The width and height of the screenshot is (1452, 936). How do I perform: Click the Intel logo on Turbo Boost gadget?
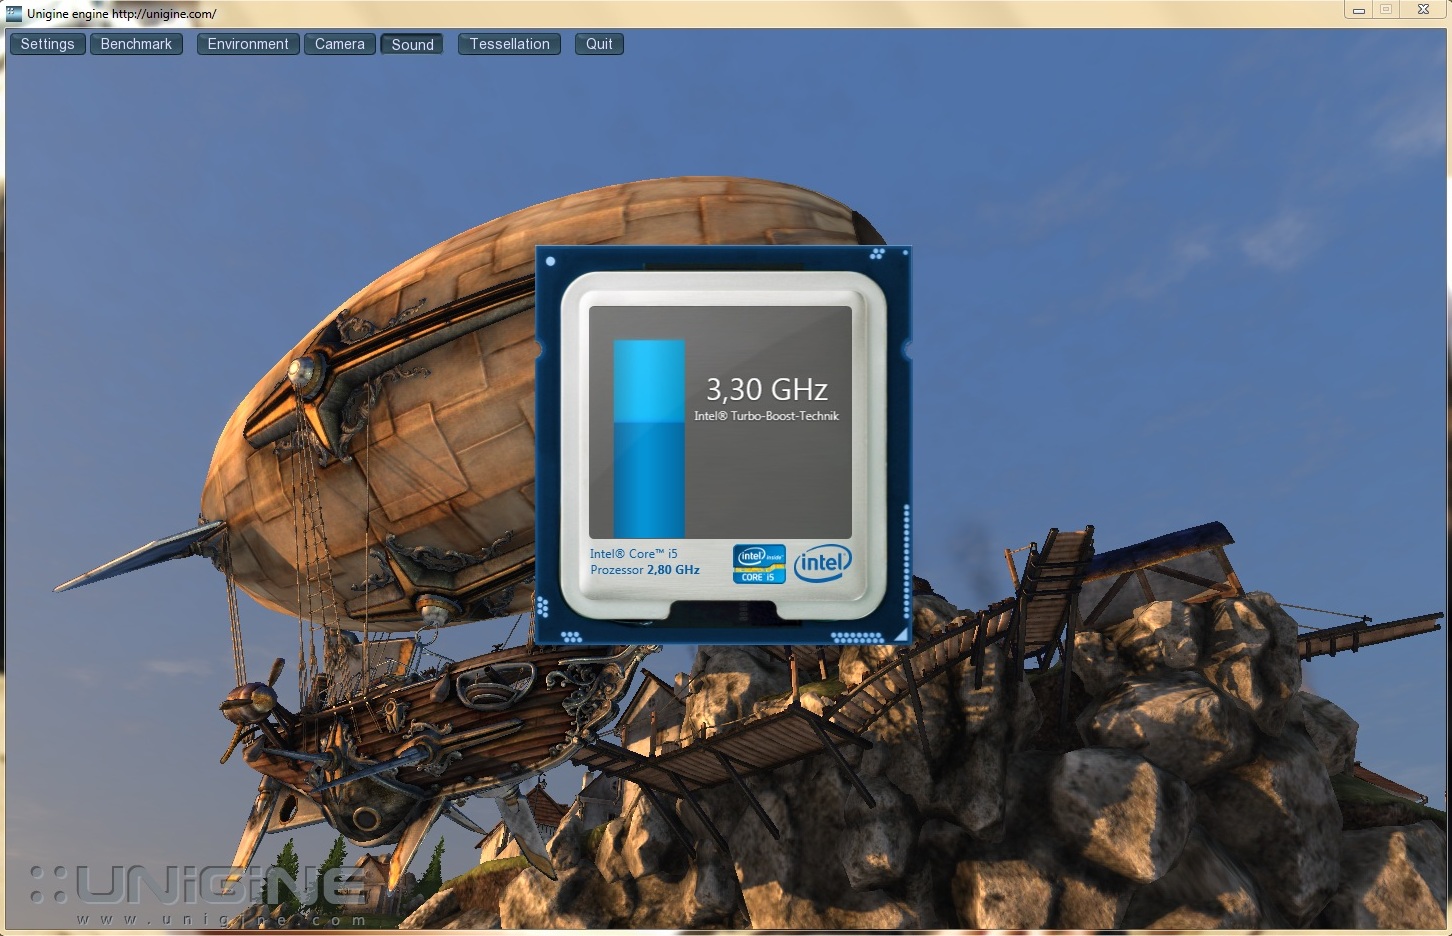(822, 563)
